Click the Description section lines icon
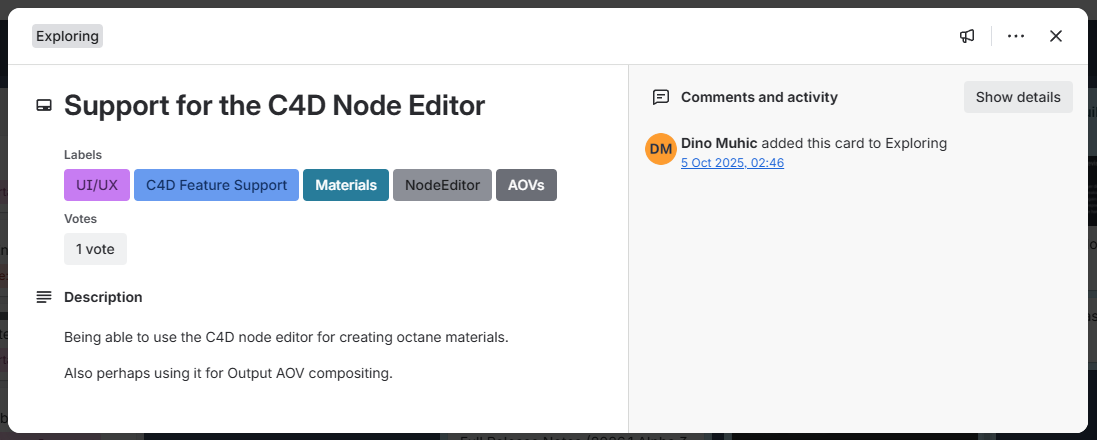 coord(44,297)
